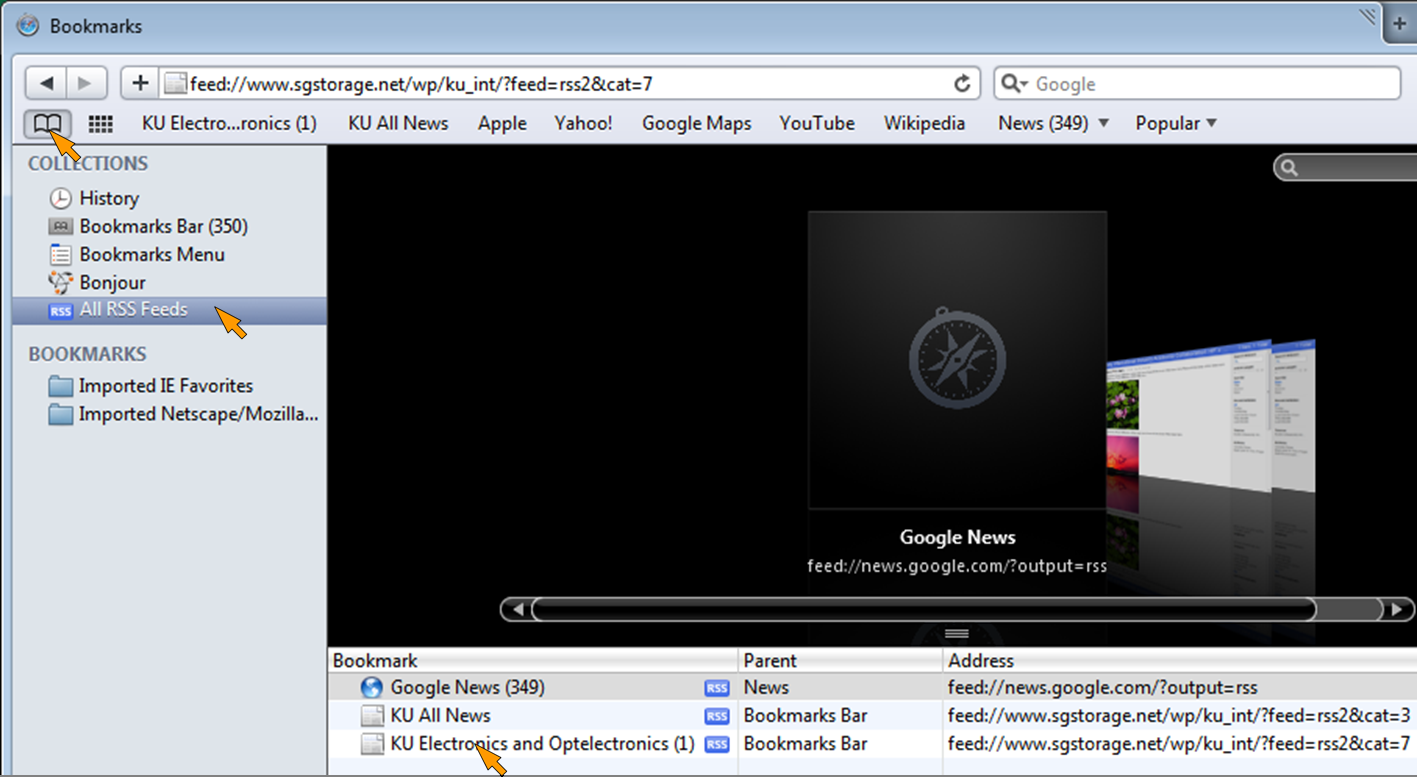
Task: Click the feed://news.google.com address cell
Action: coord(1102,688)
